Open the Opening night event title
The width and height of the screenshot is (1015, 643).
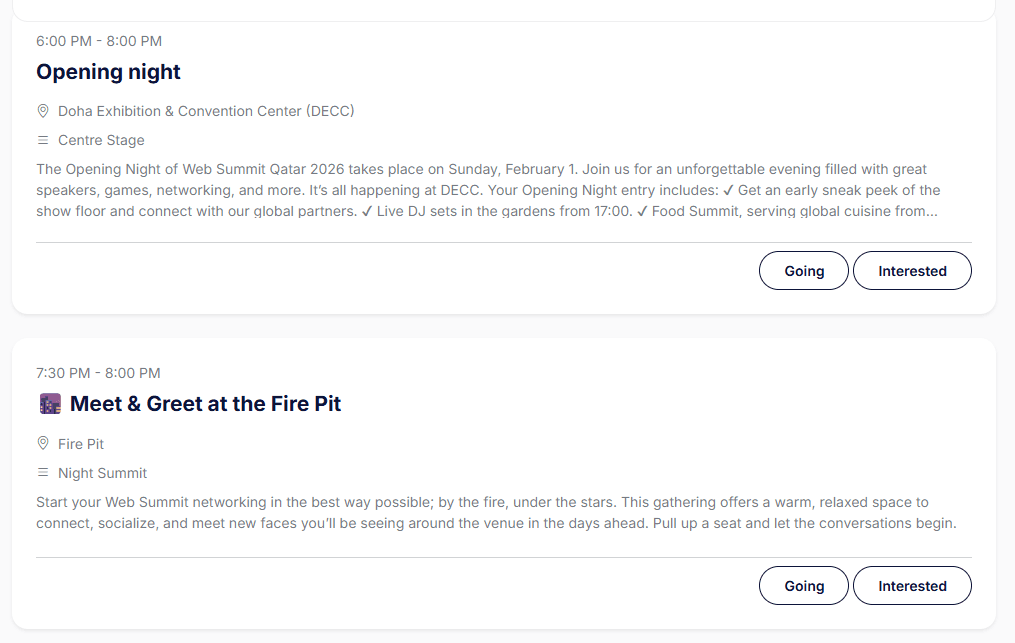coord(108,72)
